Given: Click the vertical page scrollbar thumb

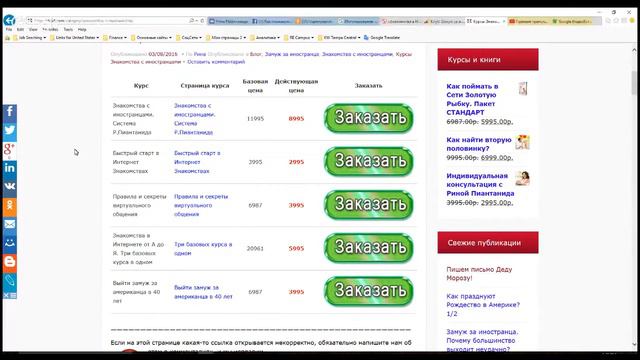Looking at the screenshot, I should click(x=634, y=83).
